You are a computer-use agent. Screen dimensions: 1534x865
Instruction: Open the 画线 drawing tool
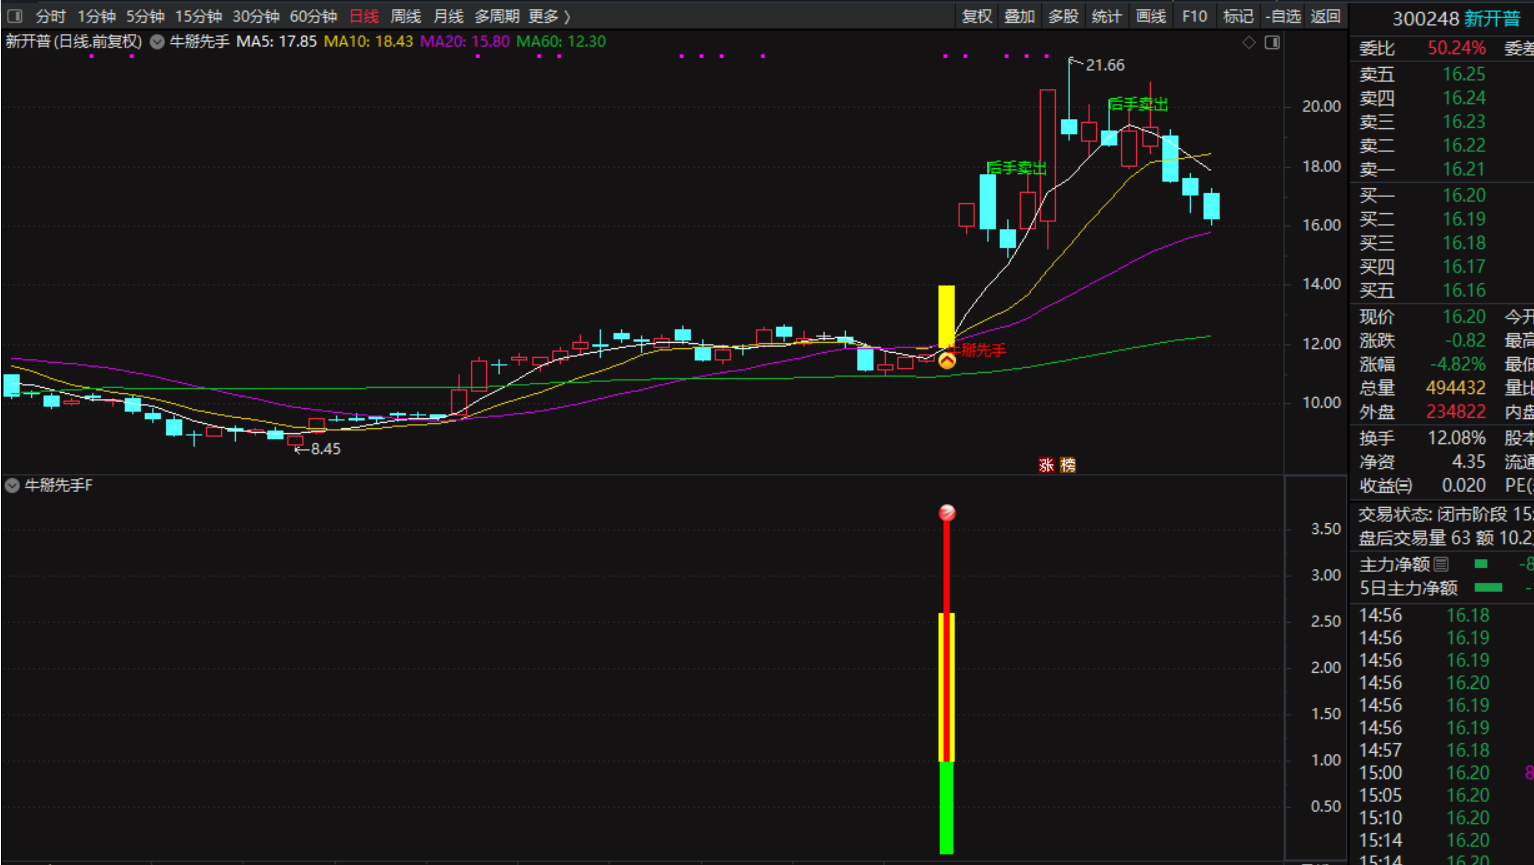1151,16
